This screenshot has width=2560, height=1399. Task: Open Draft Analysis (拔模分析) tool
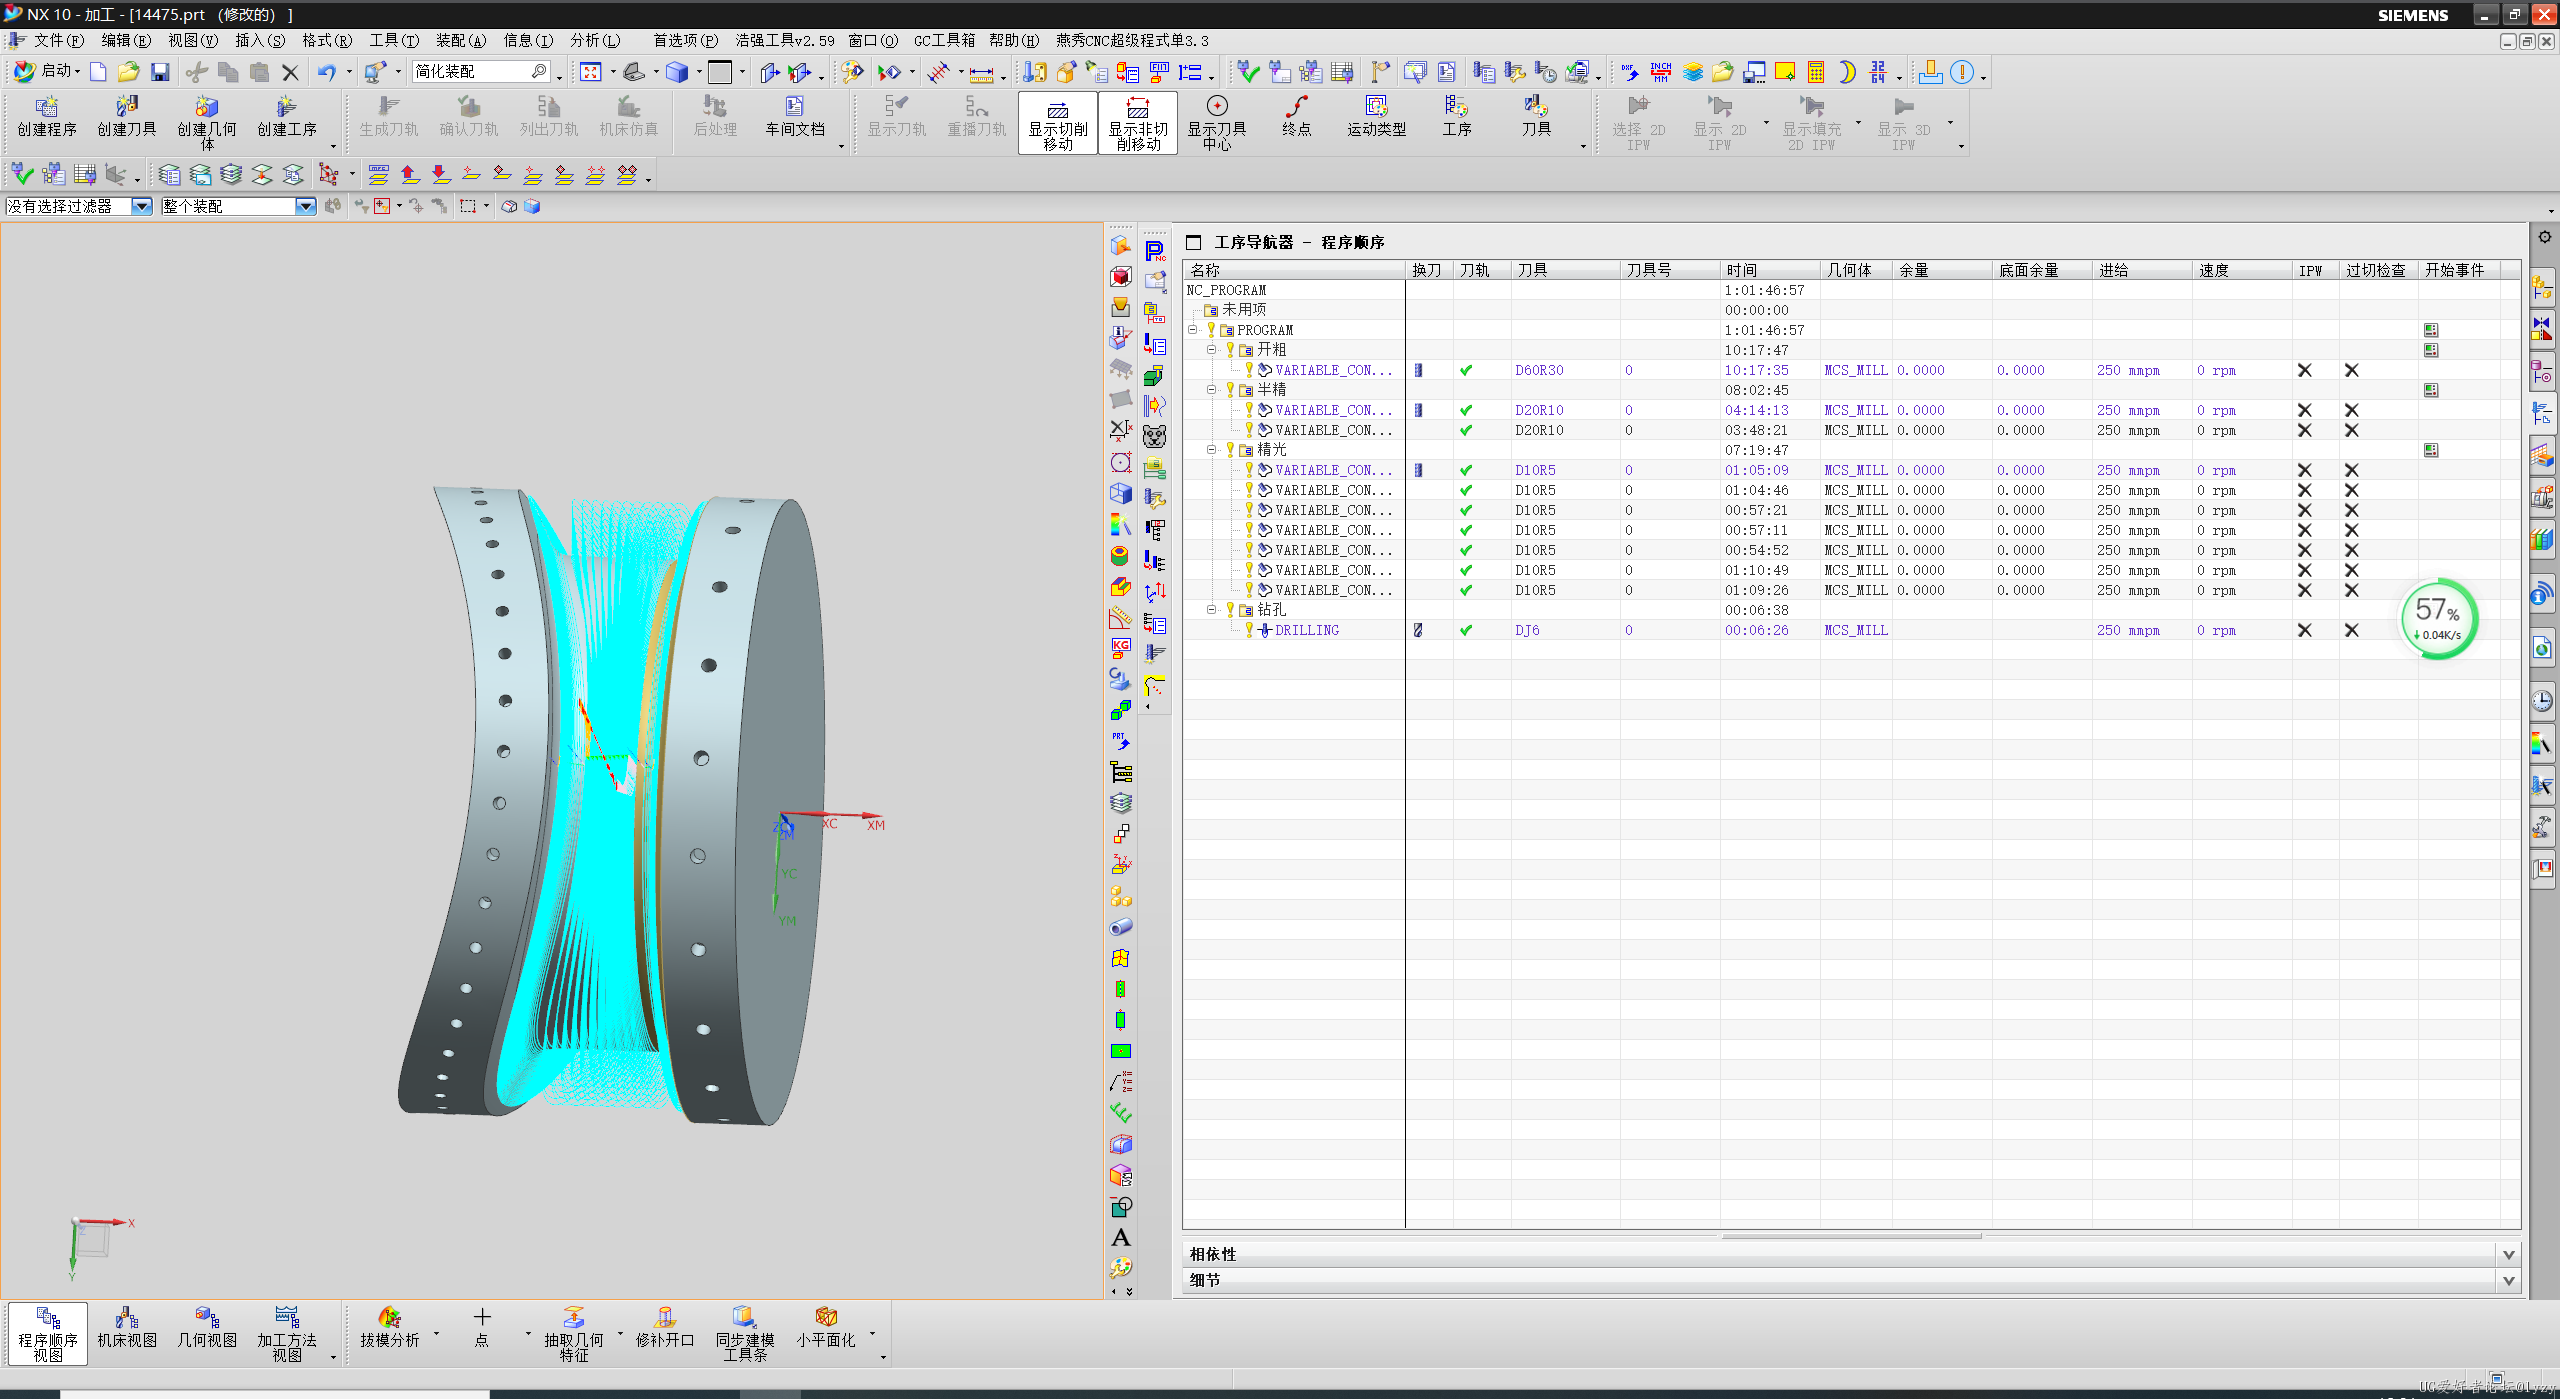[x=390, y=1328]
